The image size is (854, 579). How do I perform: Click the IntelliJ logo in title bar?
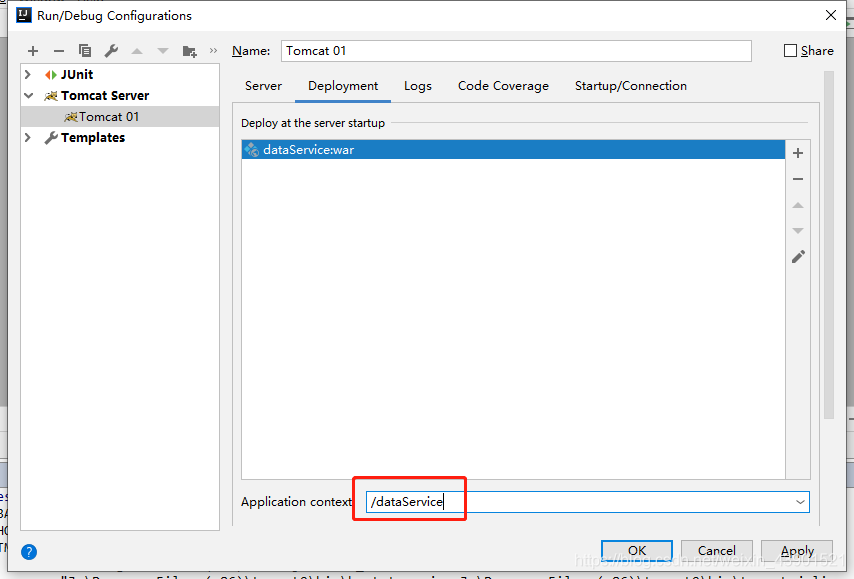(x=24, y=15)
